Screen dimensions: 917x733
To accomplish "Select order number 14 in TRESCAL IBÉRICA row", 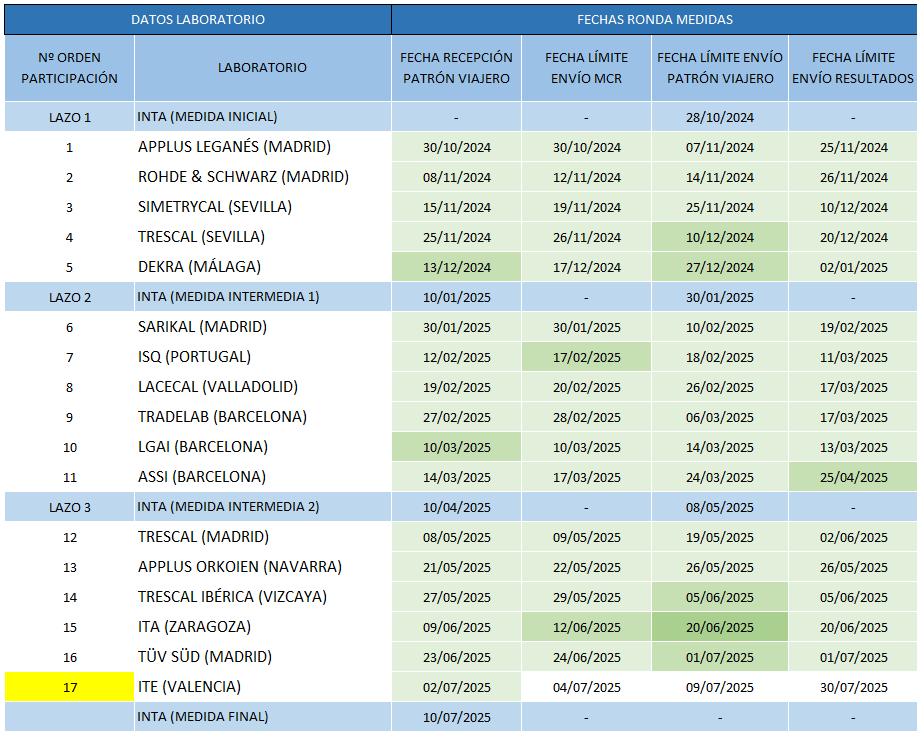I will [x=70, y=597].
